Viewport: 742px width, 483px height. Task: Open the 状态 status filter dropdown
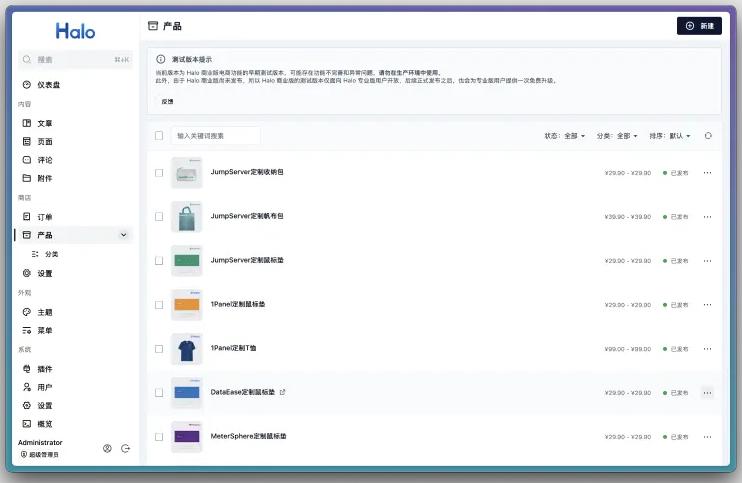click(565, 136)
